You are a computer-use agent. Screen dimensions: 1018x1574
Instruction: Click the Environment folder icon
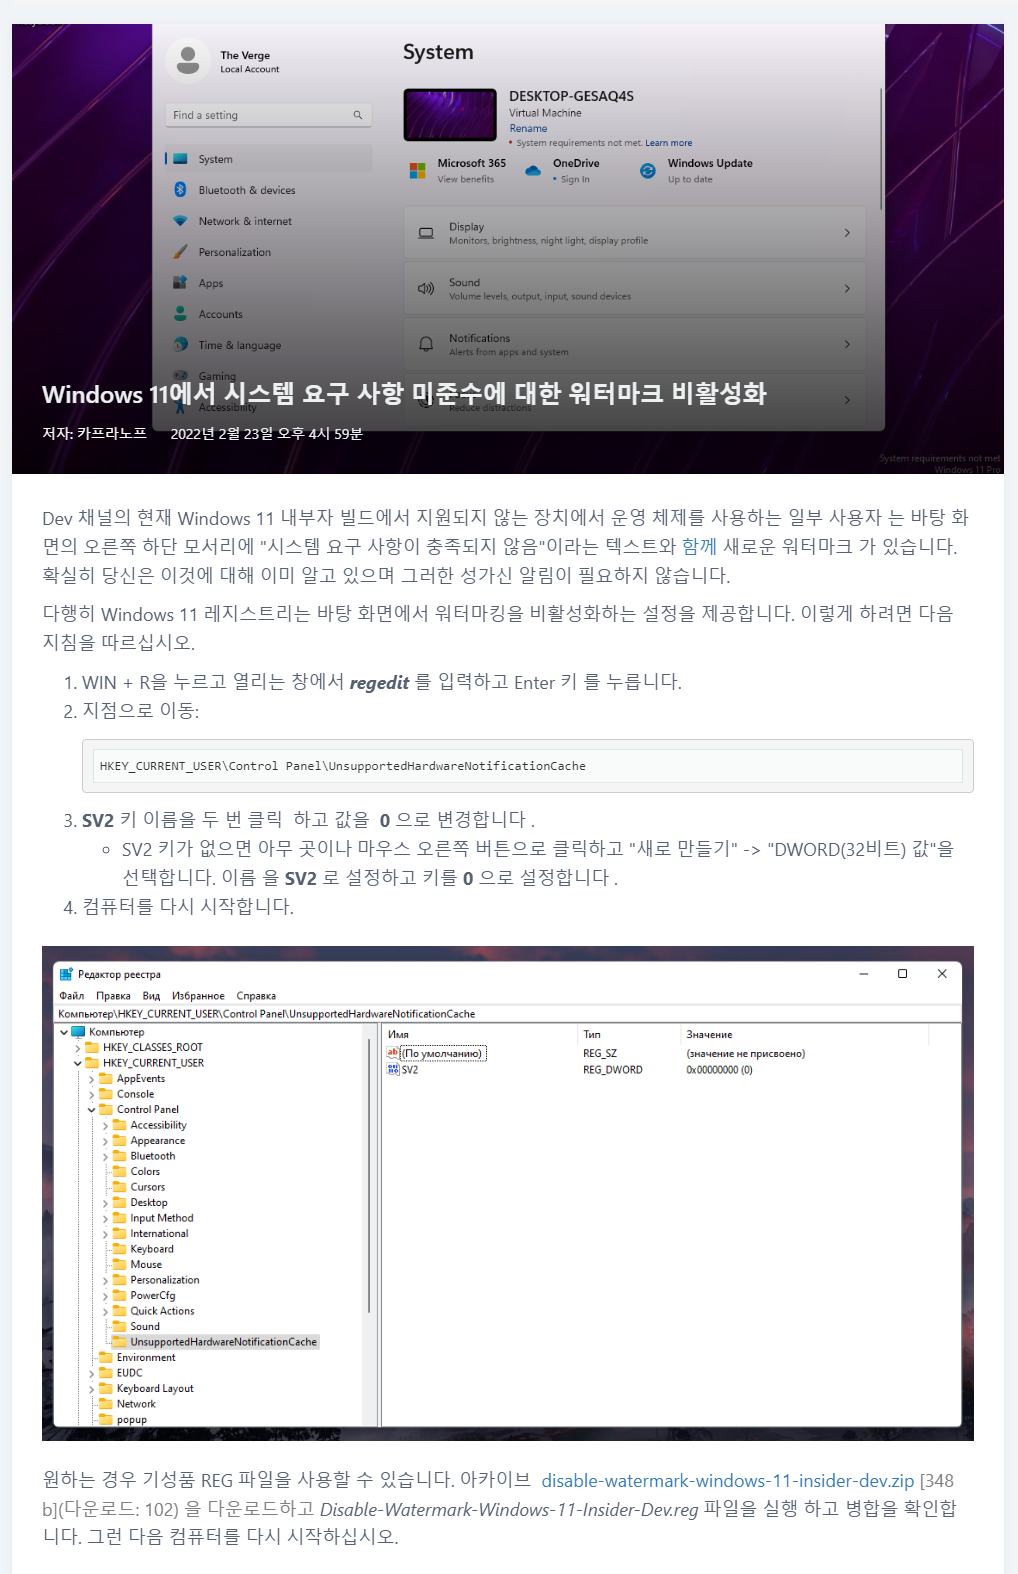click(x=106, y=1357)
